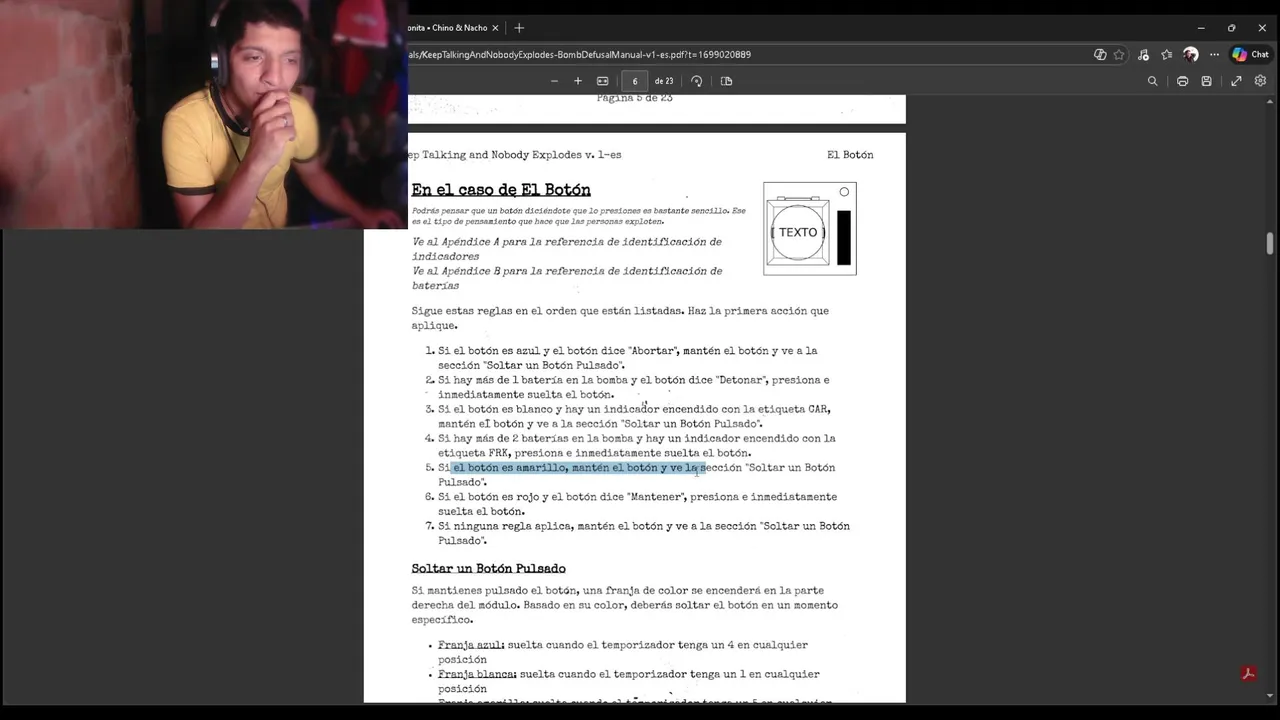Click the Adobe Acrobat icon at bottom right

pos(1248,673)
